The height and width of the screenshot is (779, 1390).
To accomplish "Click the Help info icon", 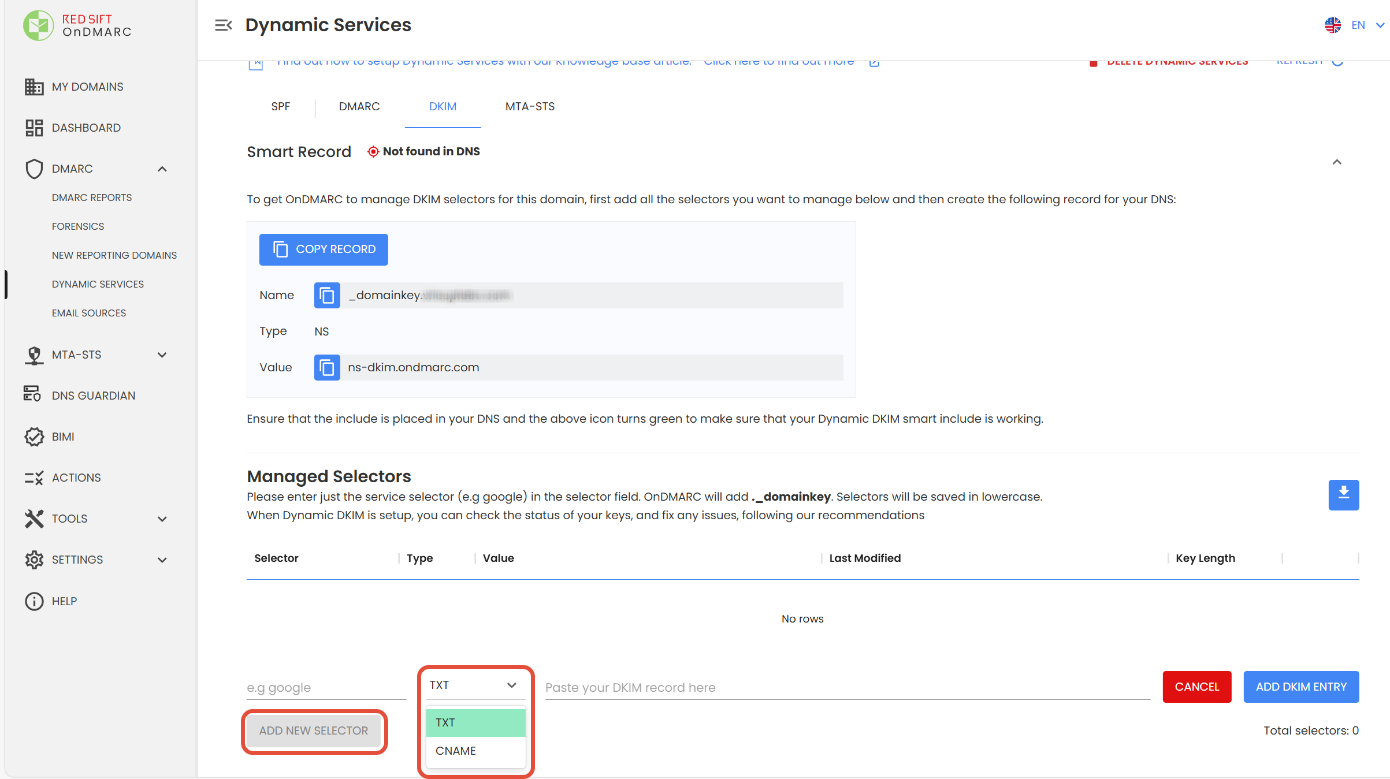I will click(x=34, y=601).
